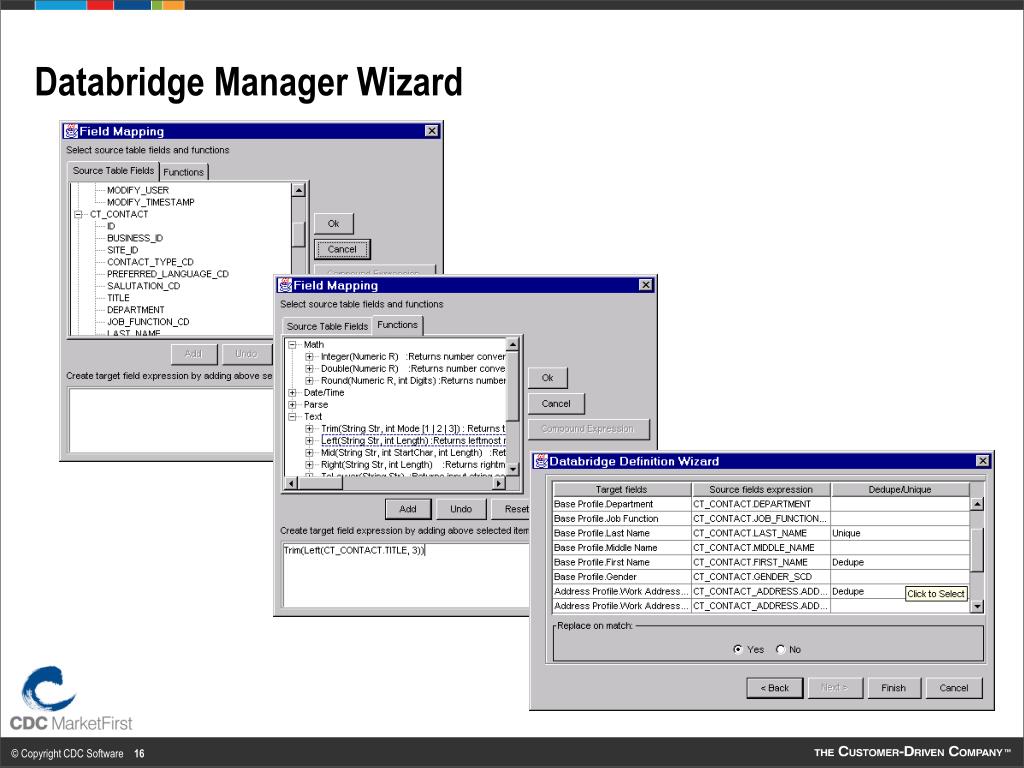Expand the Round(Numeric R, int Digits) node
1024x768 pixels.
310,380
